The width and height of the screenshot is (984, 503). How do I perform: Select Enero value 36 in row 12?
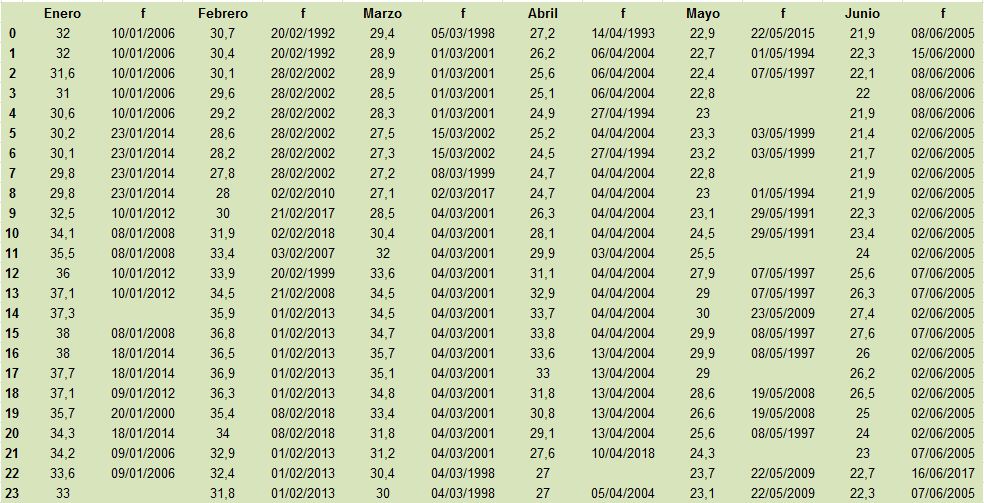tap(63, 273)
